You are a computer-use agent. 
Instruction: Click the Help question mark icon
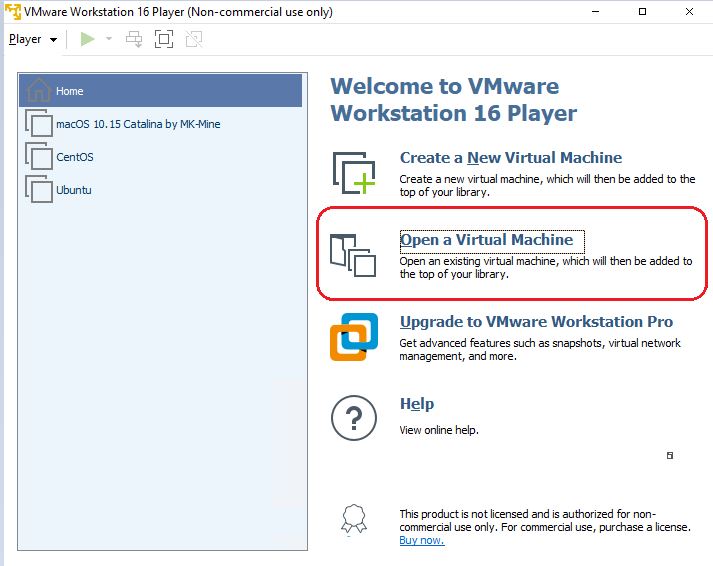[x=354, y=418]
